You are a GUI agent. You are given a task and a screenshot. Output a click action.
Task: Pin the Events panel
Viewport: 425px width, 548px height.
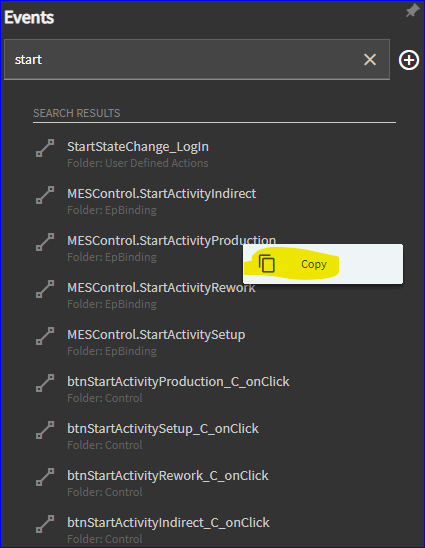412,10
